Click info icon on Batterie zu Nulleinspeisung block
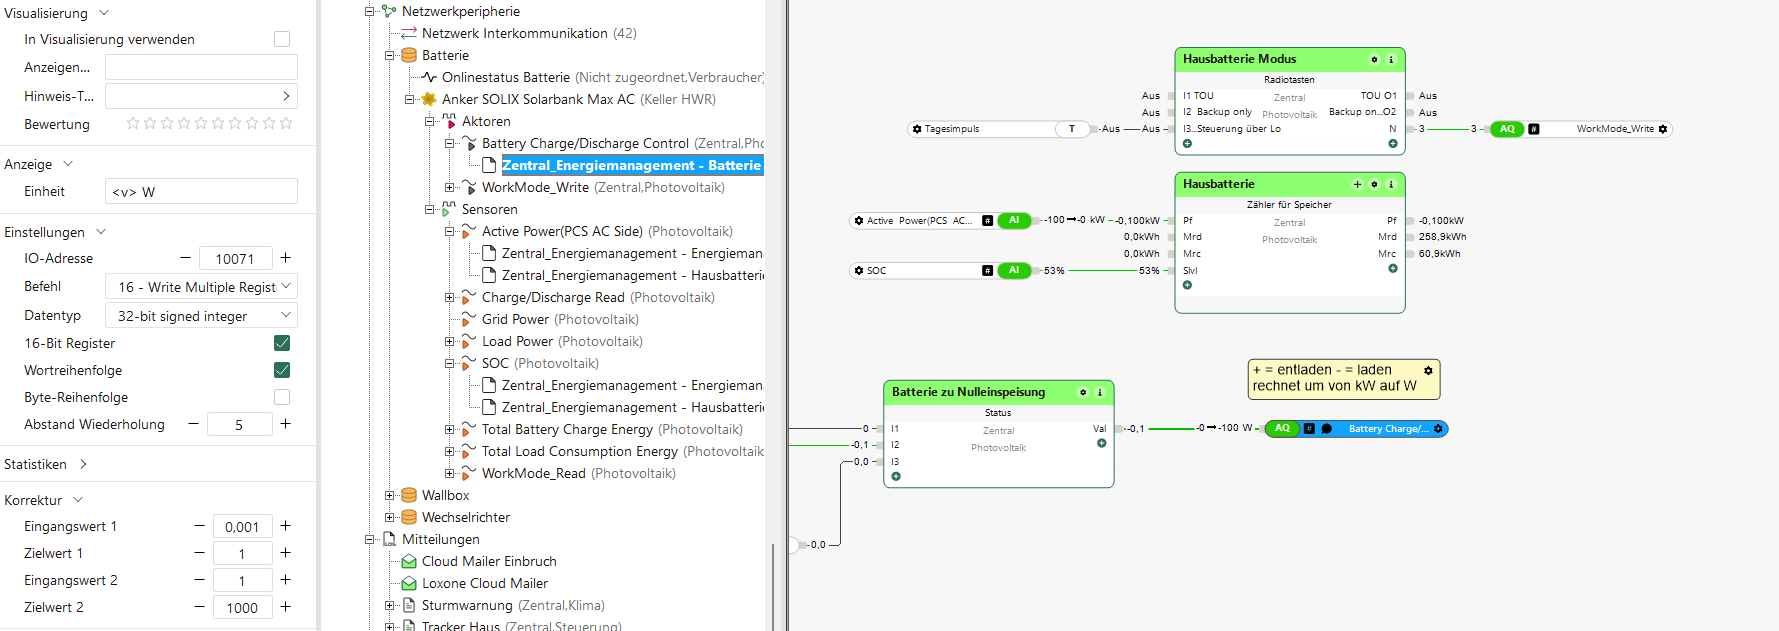Image resolution: width=1779 pixels, height=631 pixels. 1100,393
